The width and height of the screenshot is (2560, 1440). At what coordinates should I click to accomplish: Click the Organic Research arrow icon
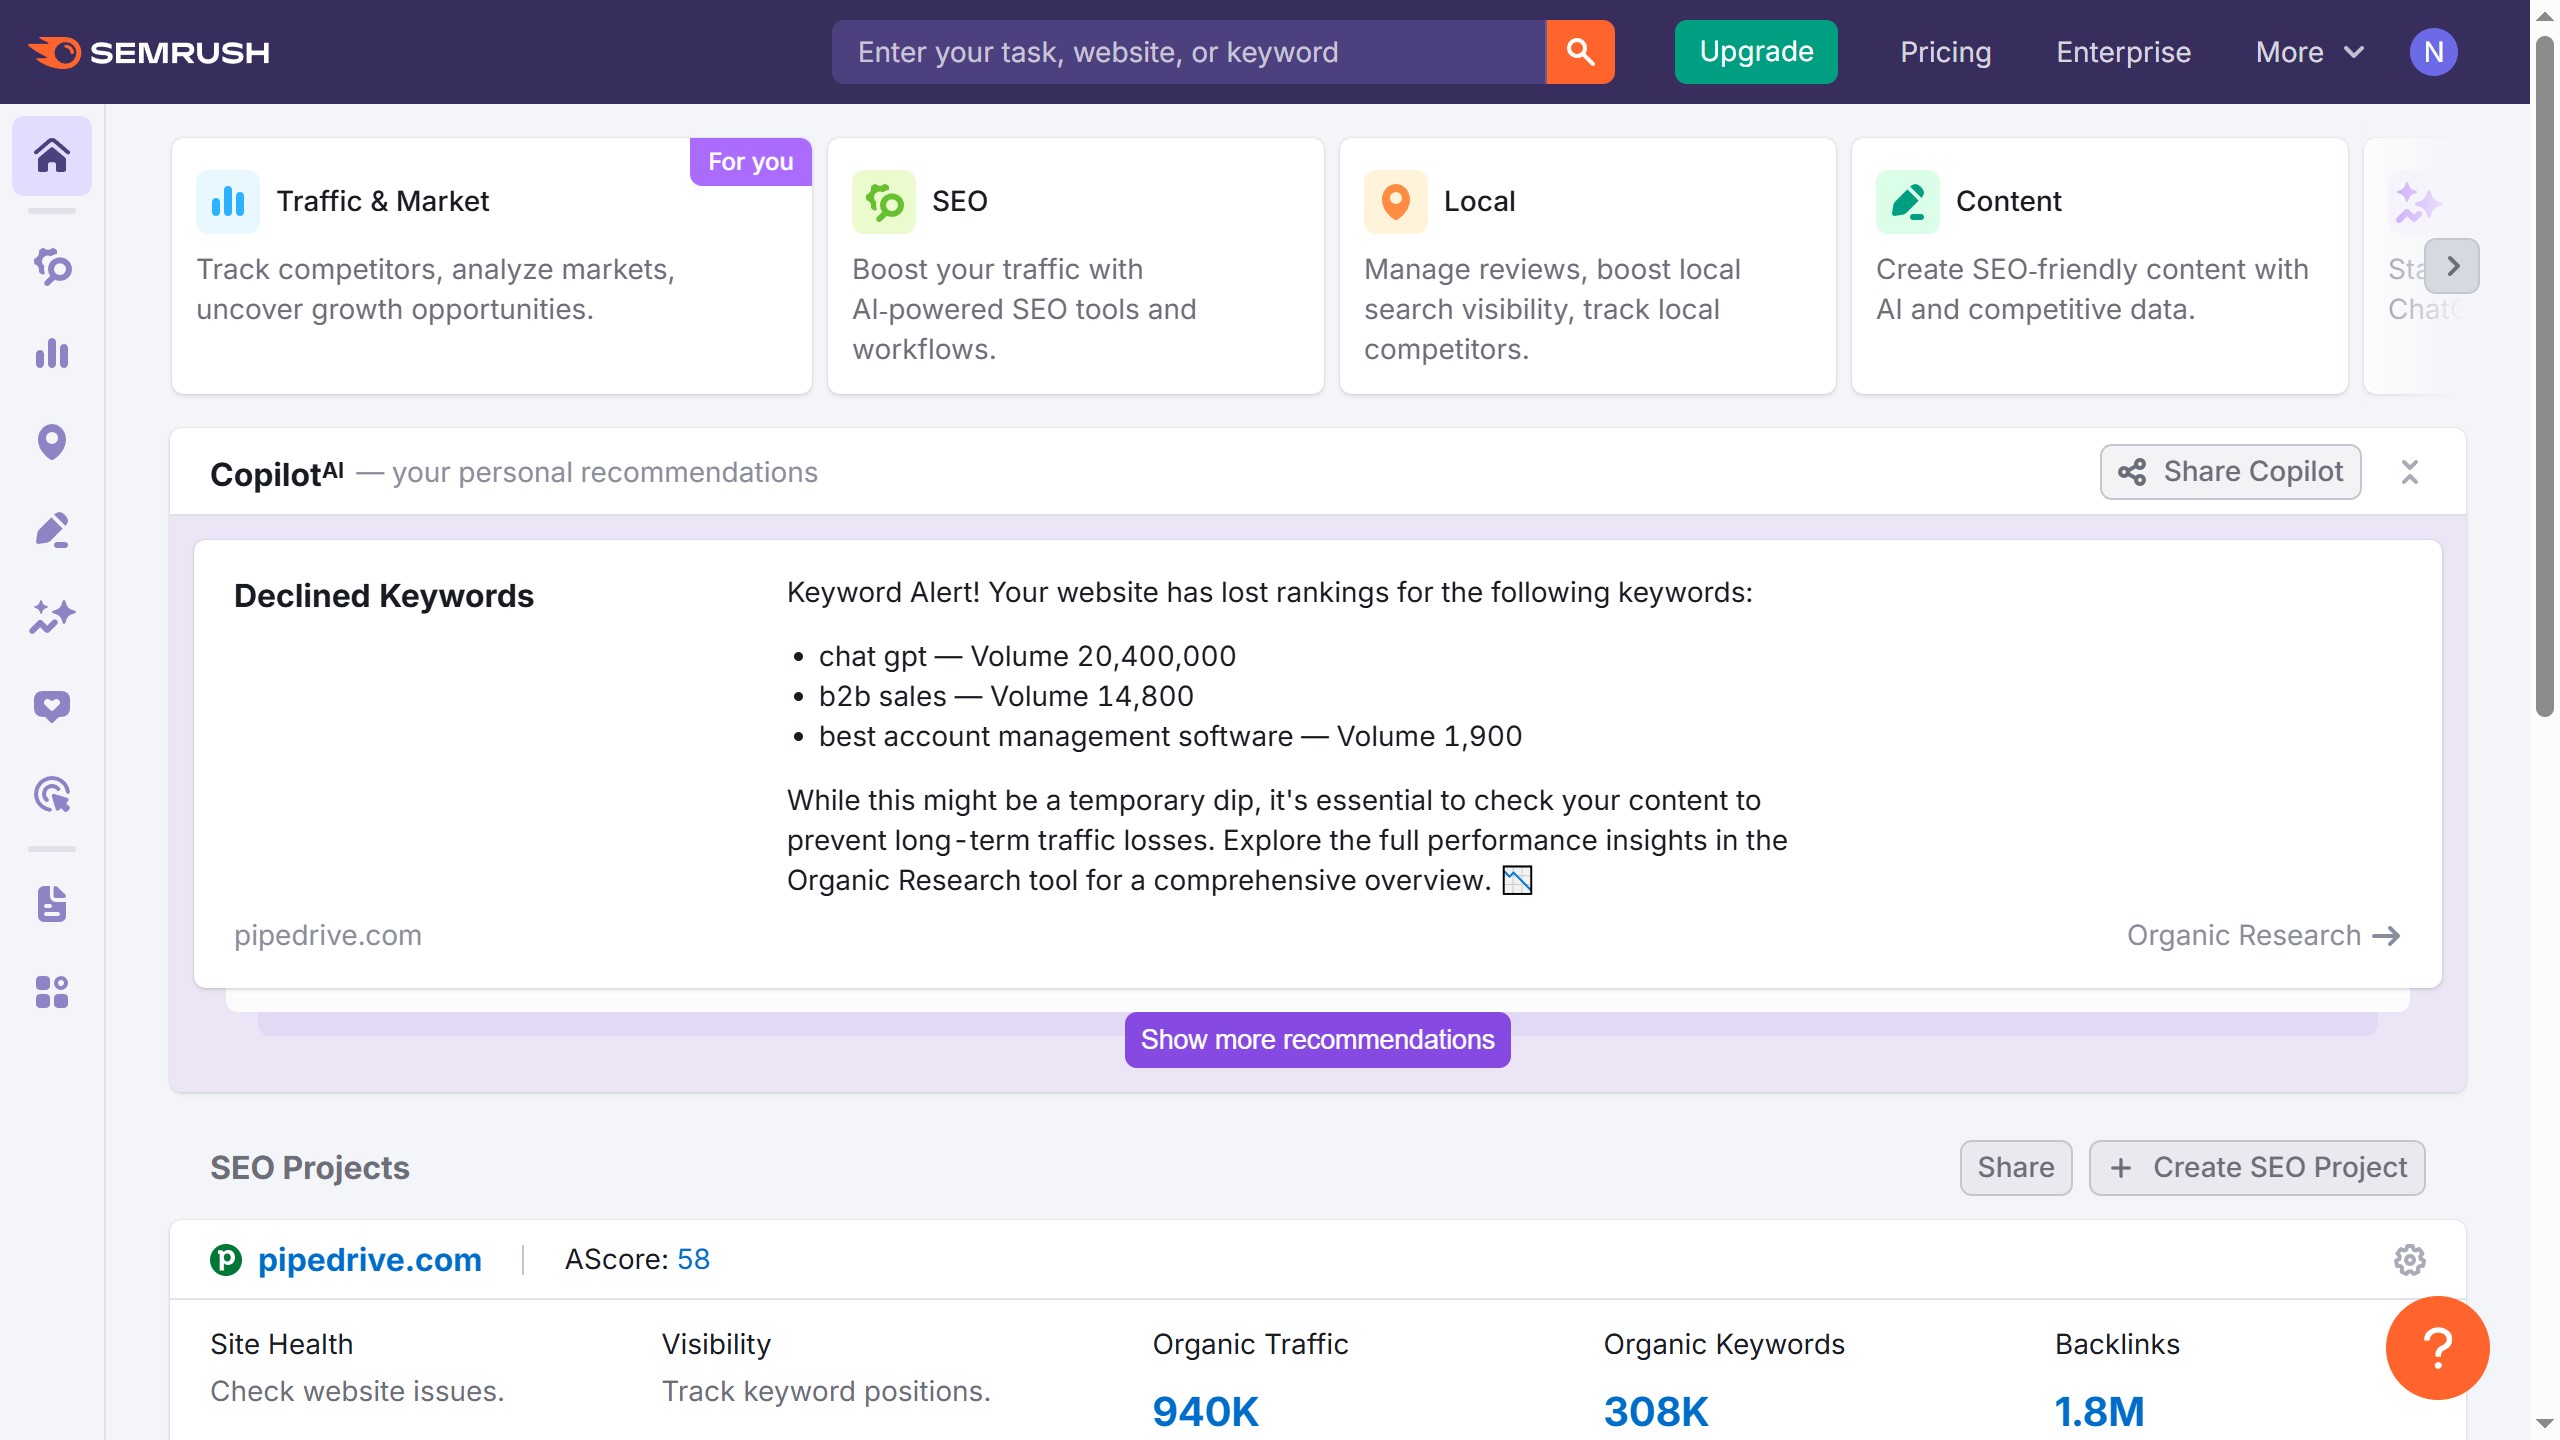pyautogui.click(x=2387, y=936)
